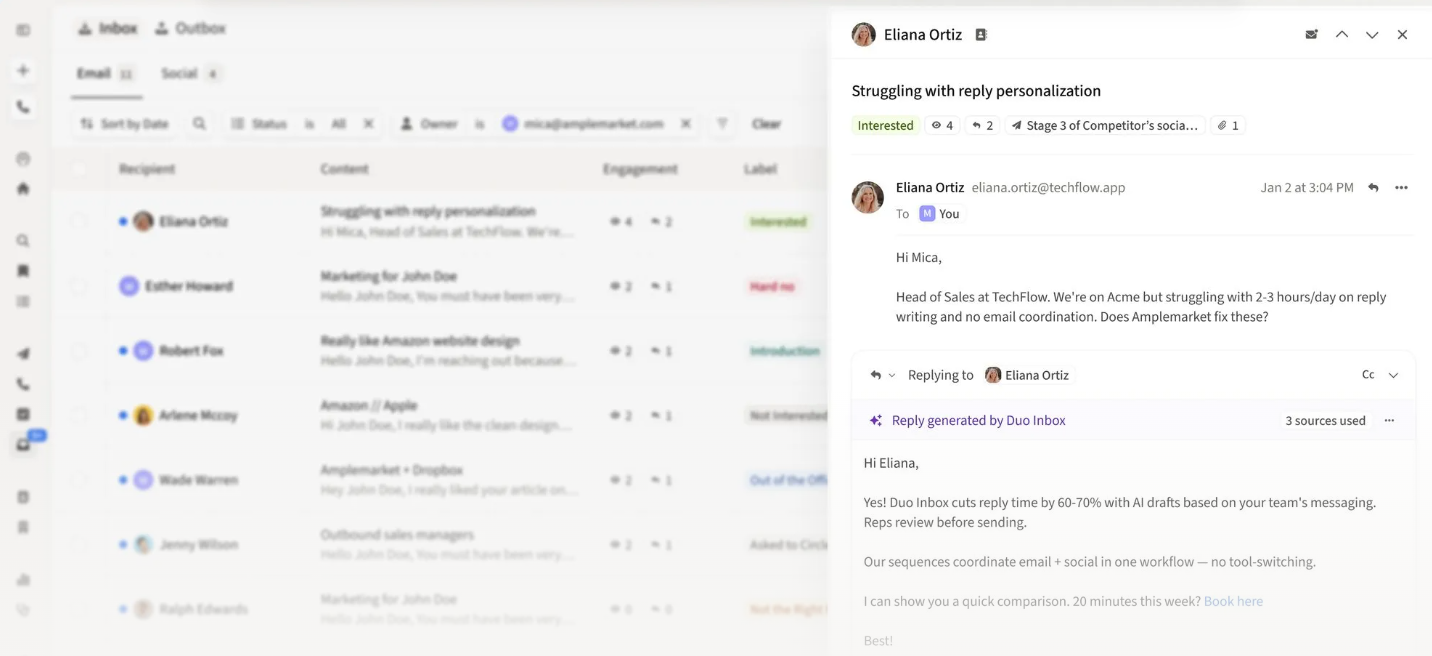1432x656 pixels.
Task: Tick the select-all checkbox in table header
Action: pos(78,169)
